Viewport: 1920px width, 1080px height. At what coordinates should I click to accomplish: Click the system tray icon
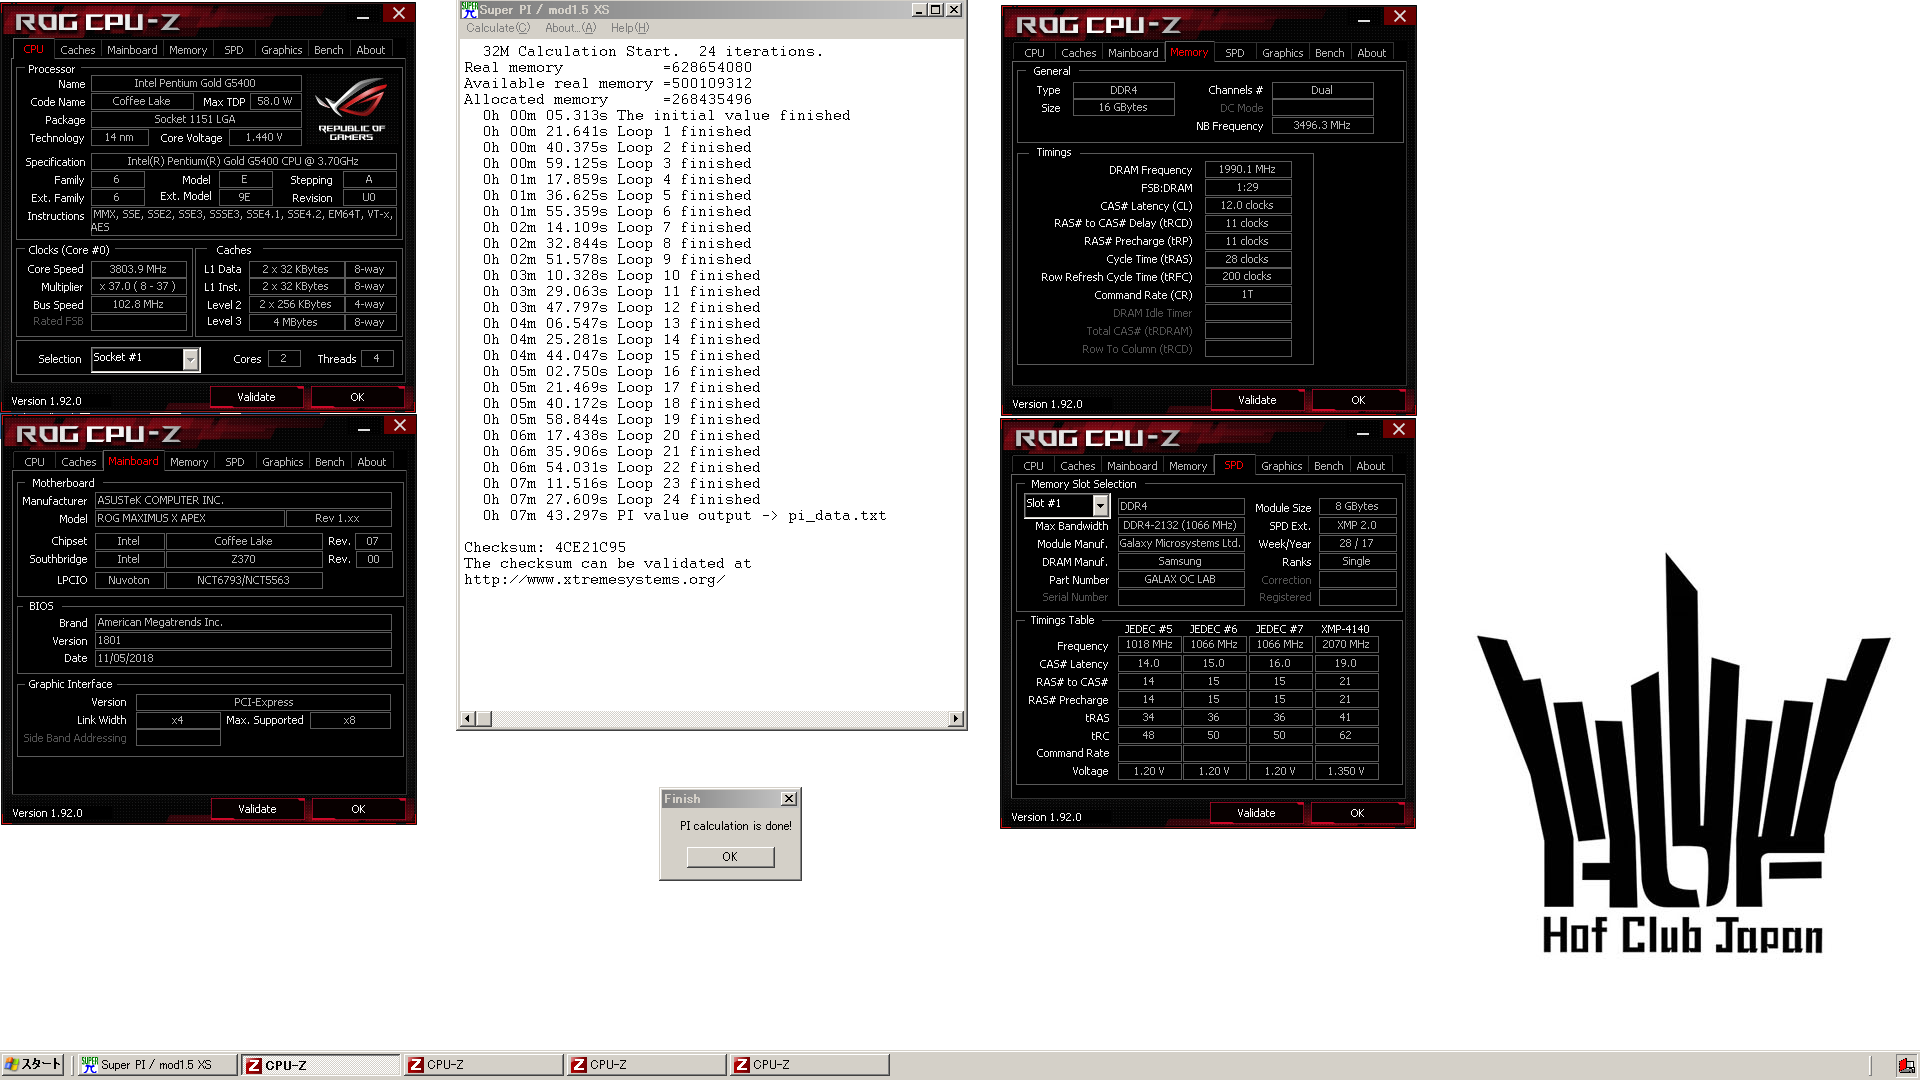tap(1906, 1065)
